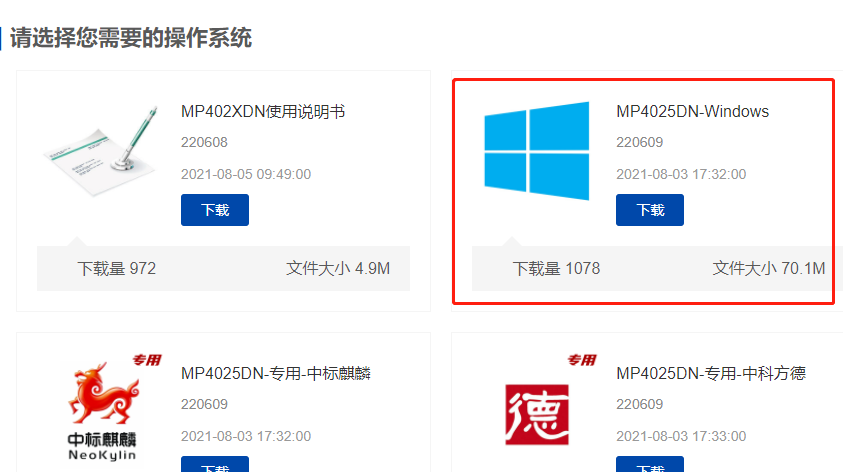Click version 220609 in the Windows card
The width and height of the screenshot is (843, 472).
click(x=640, y=142)
